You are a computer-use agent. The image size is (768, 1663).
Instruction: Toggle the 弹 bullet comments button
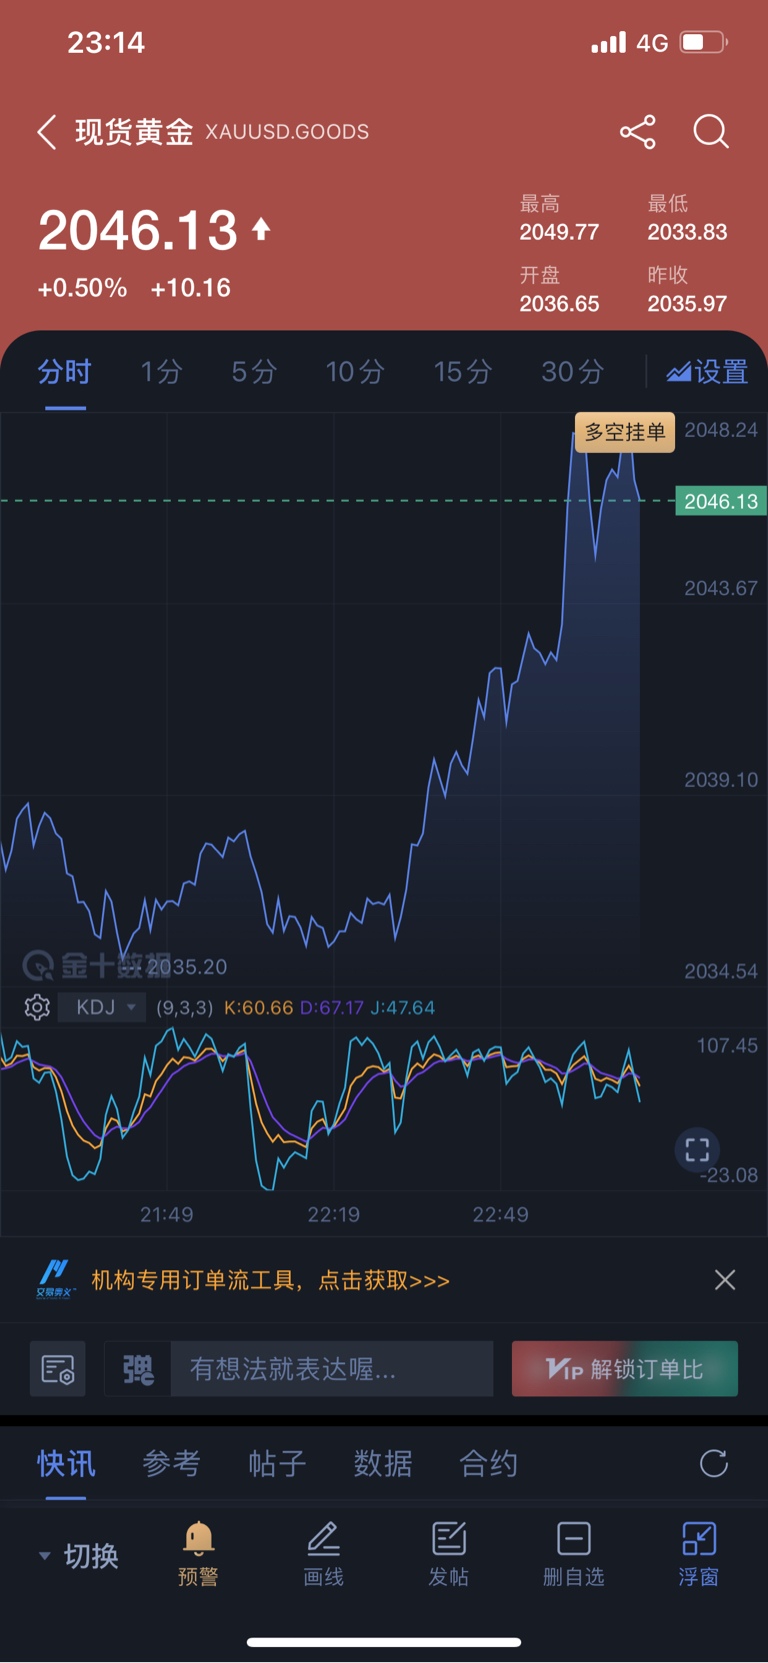pyautogui.click(x=138, y=1369)
